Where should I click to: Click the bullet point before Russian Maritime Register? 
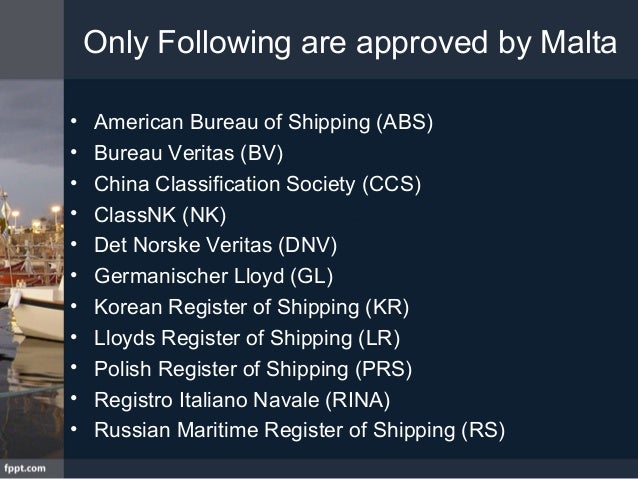(x=74, y=429)
